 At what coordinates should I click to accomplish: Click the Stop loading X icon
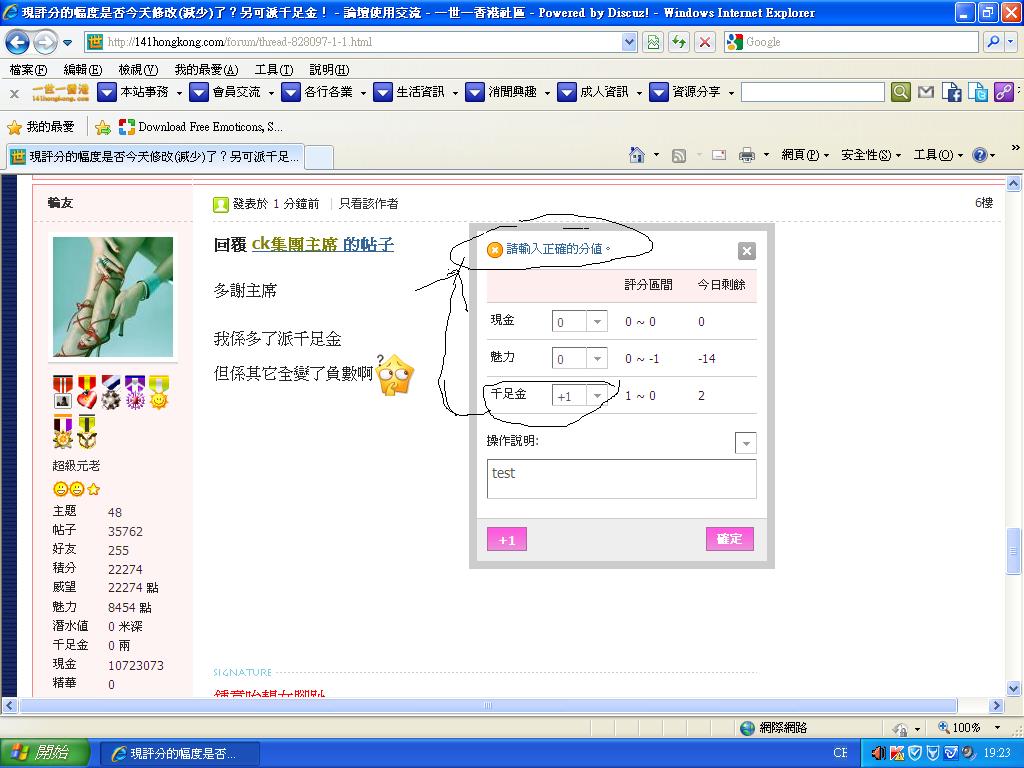pyautogui.click(x=705, y=42)
